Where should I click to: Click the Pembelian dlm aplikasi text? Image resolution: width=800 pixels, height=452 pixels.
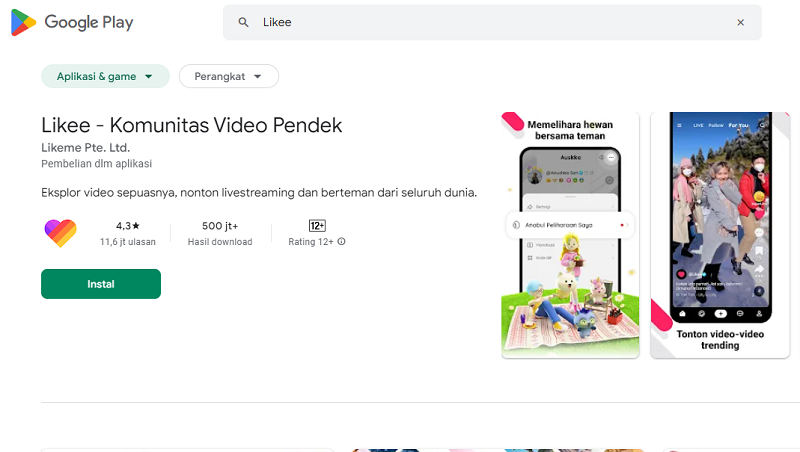click(x=96, y=164)
